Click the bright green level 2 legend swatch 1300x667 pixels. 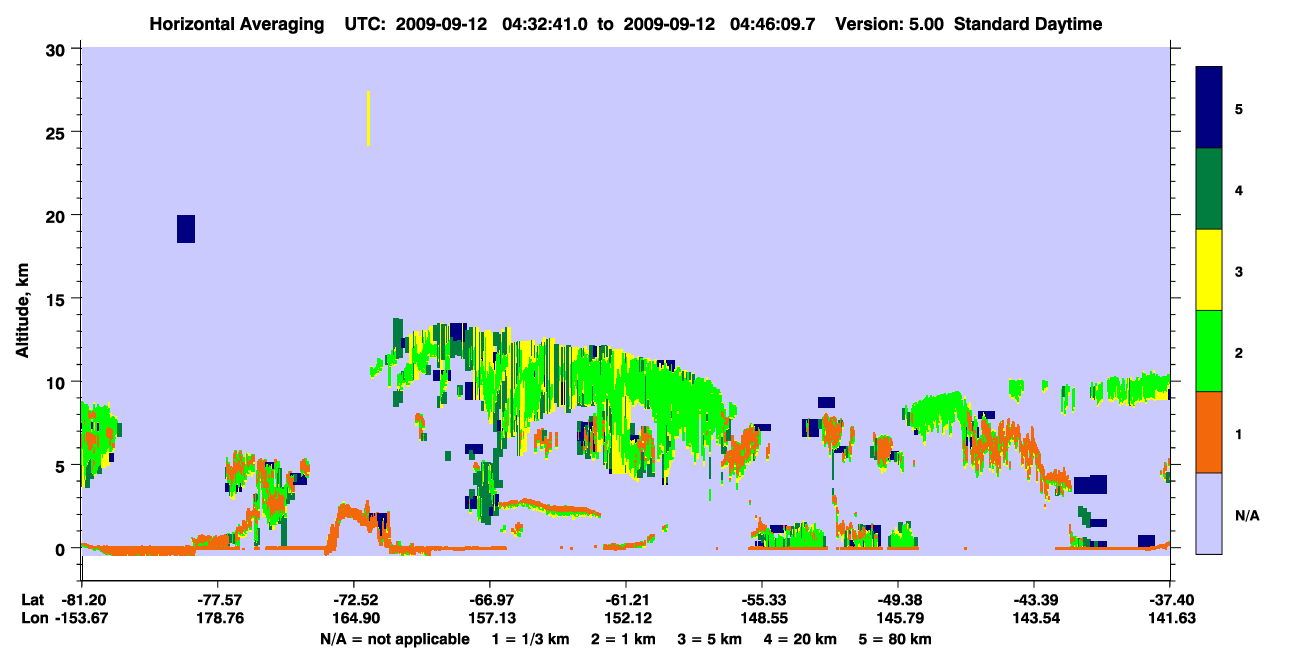coord(1209,351)
